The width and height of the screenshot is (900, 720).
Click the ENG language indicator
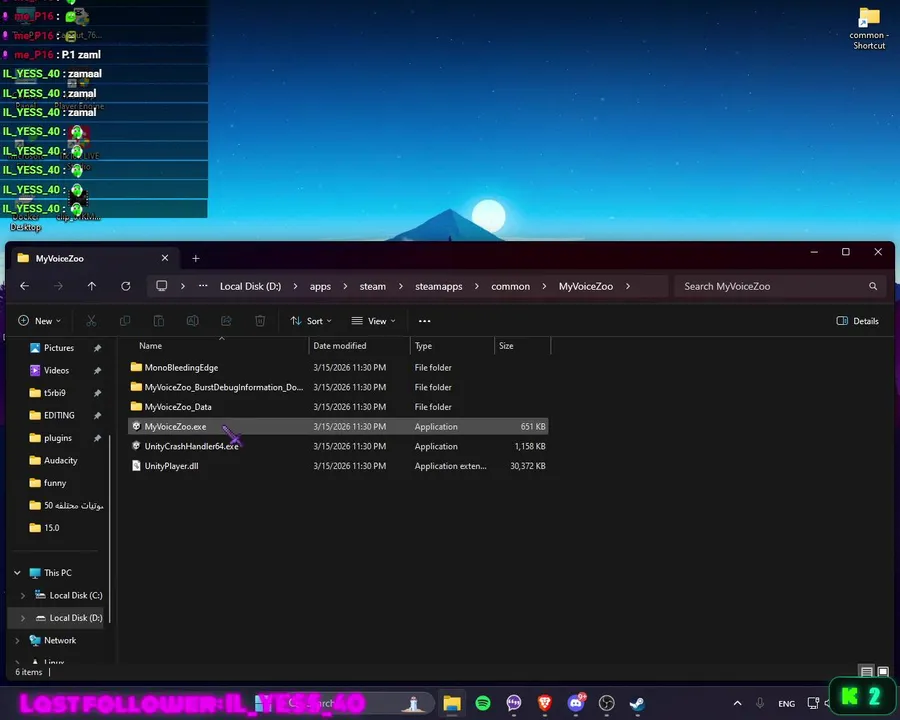coord(786,704)
